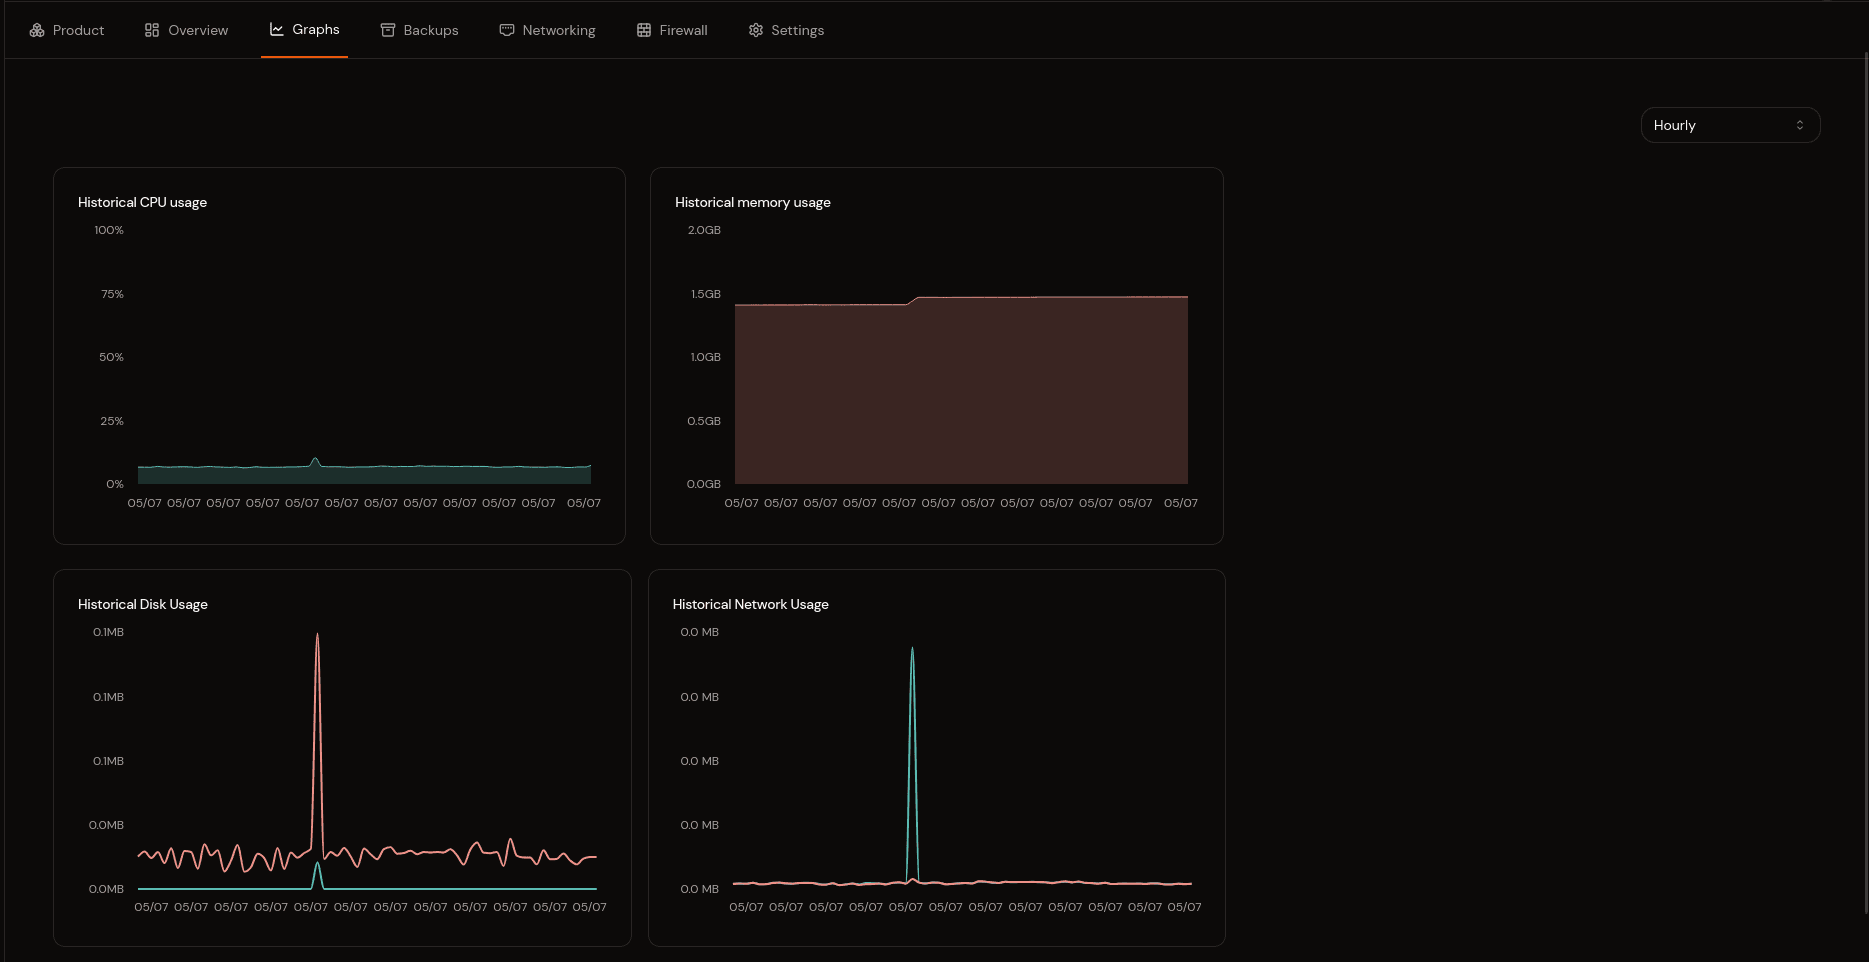
Task: Click the 0.0GB label on memory chart
Action: coord(704,484)
